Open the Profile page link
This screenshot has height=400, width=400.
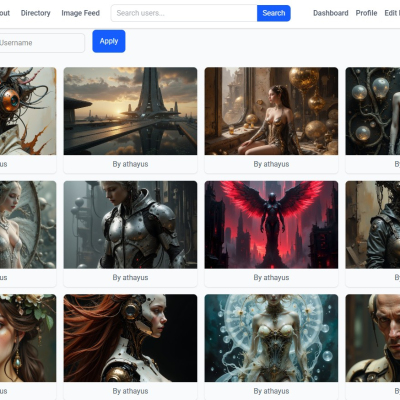(x=366, y=13)
